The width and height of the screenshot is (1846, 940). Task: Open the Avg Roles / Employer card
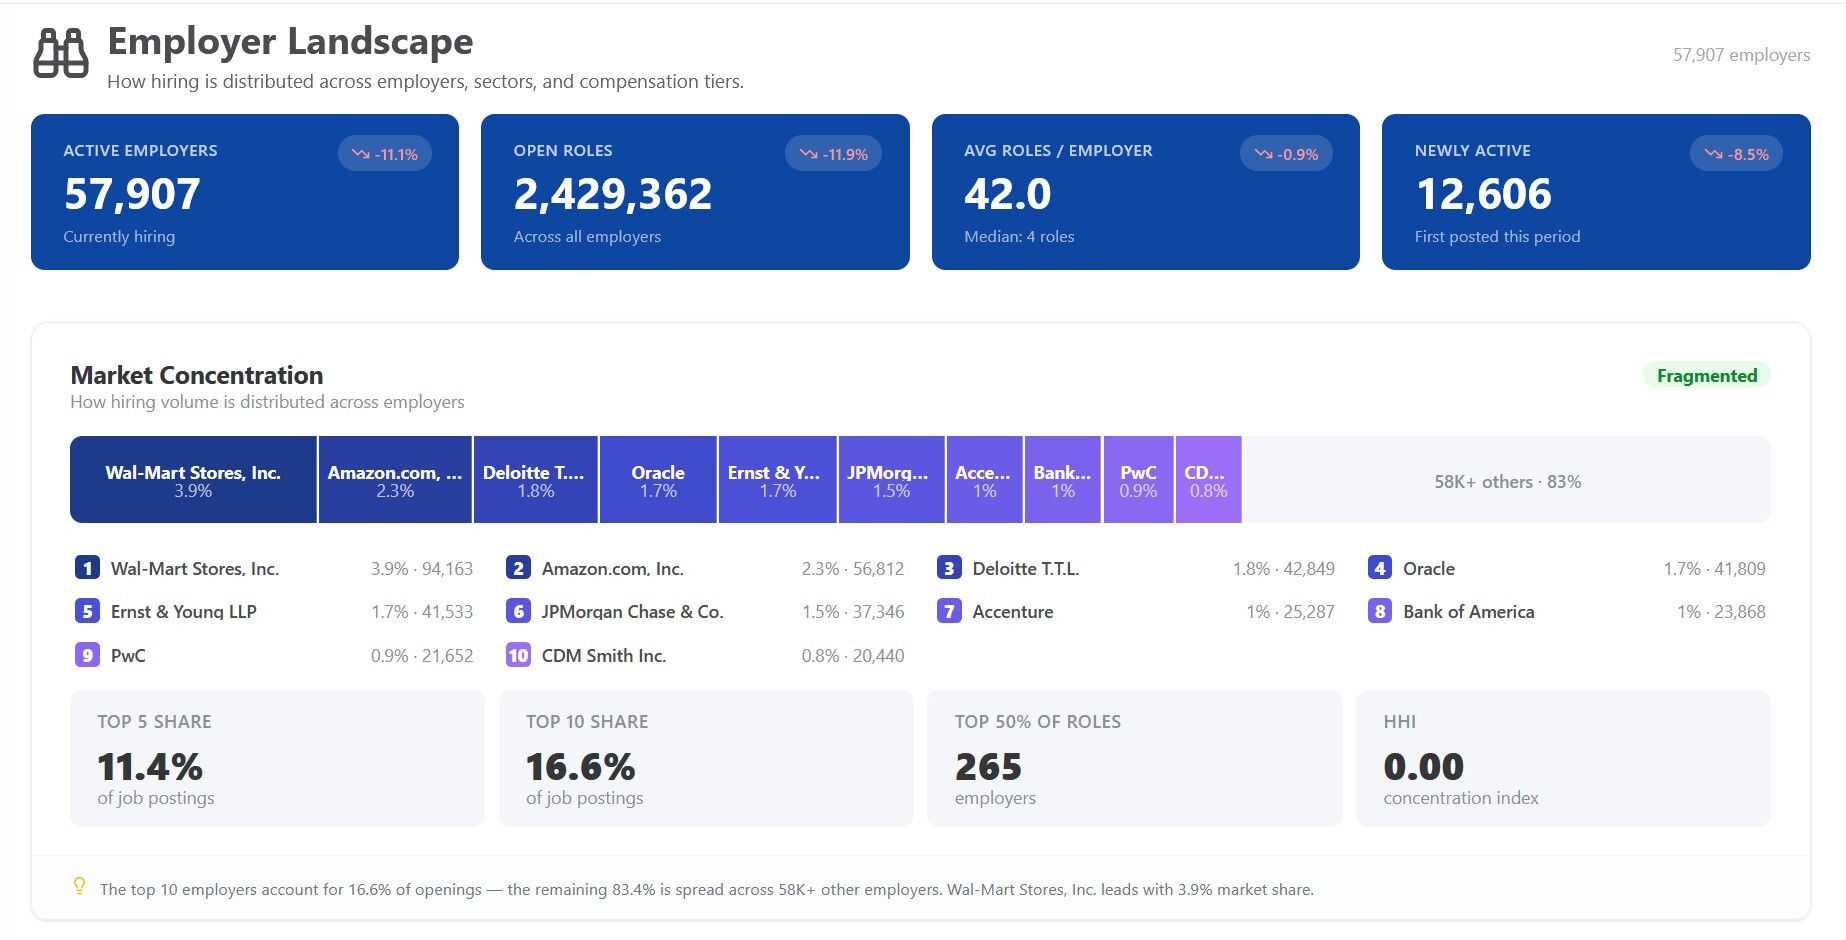(x=1146, y=192)
